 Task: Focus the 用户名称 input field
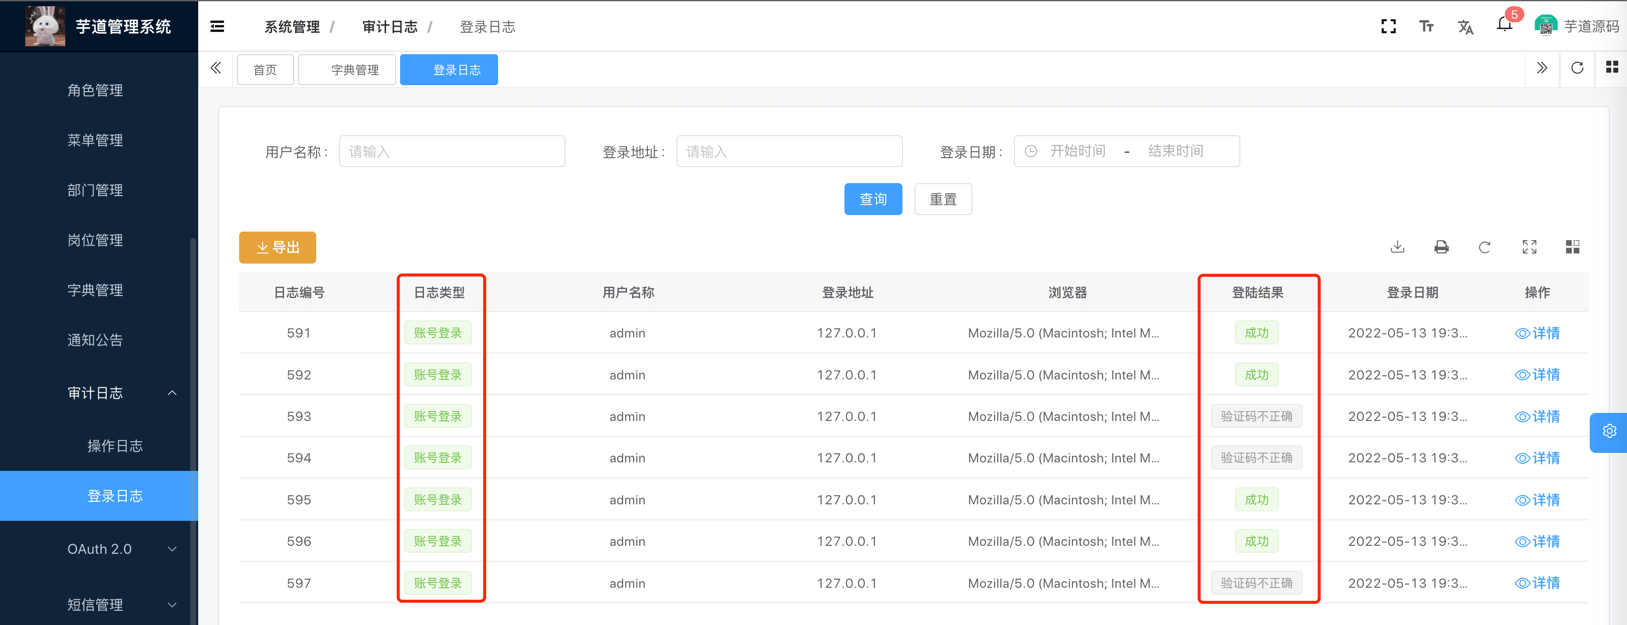[x=452, y=152]
